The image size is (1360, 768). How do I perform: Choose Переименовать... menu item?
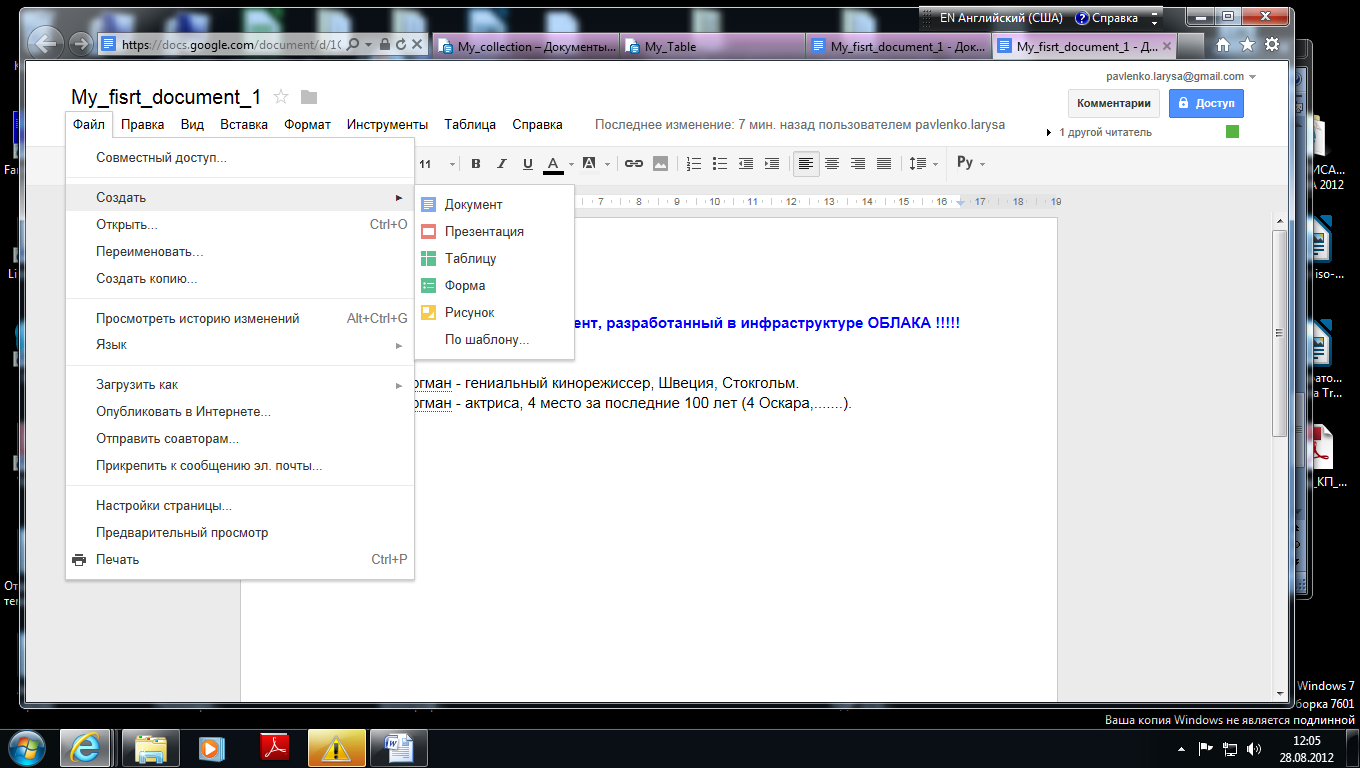[240, 252]
